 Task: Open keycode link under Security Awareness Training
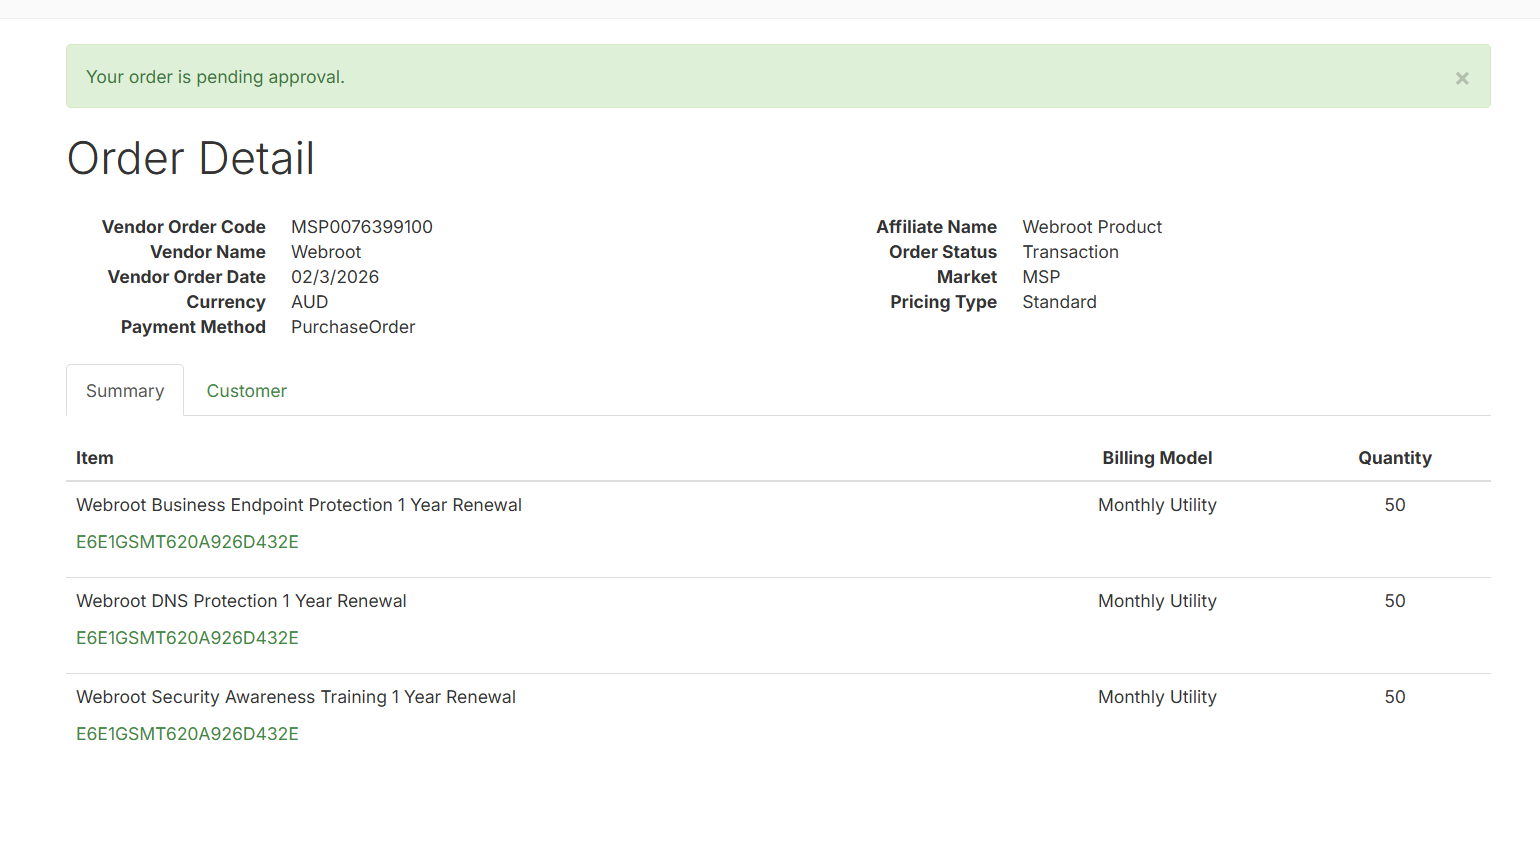187,734
